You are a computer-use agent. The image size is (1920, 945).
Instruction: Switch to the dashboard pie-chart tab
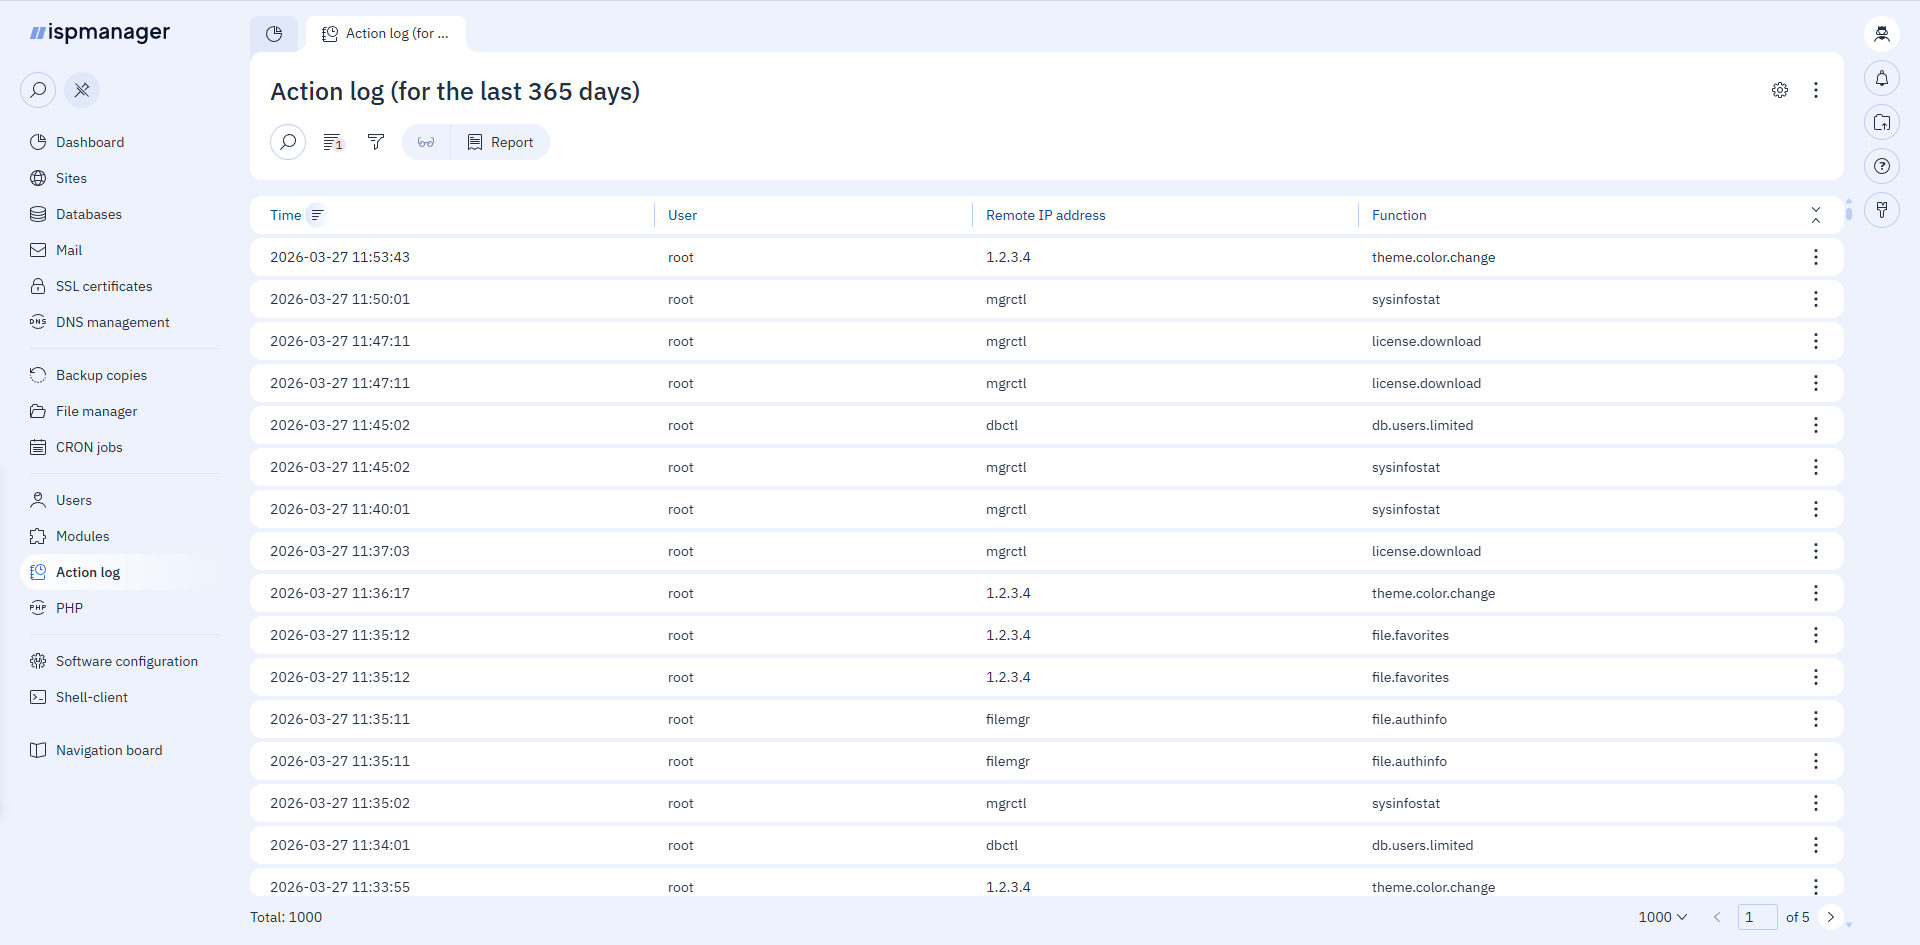click(274, 34)
